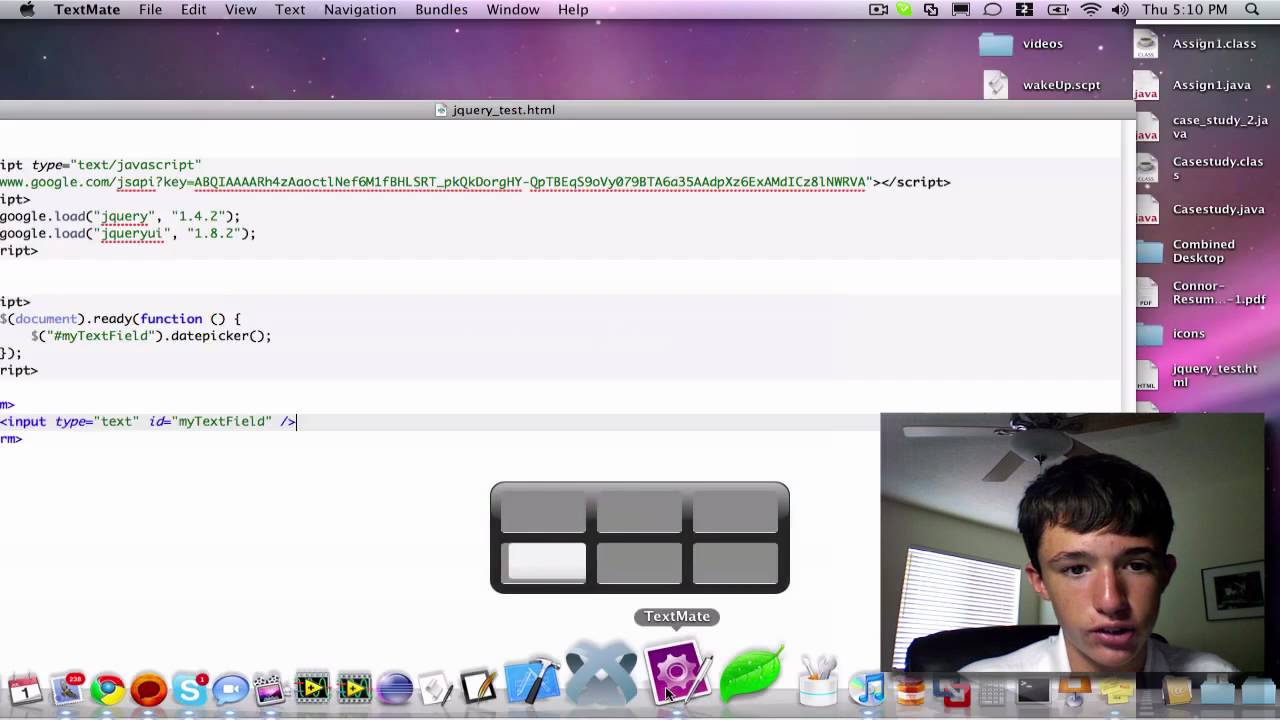1280x720 pixels.
Task: Launch Google Chrome from the Dock
Action: tap(108, 689)
